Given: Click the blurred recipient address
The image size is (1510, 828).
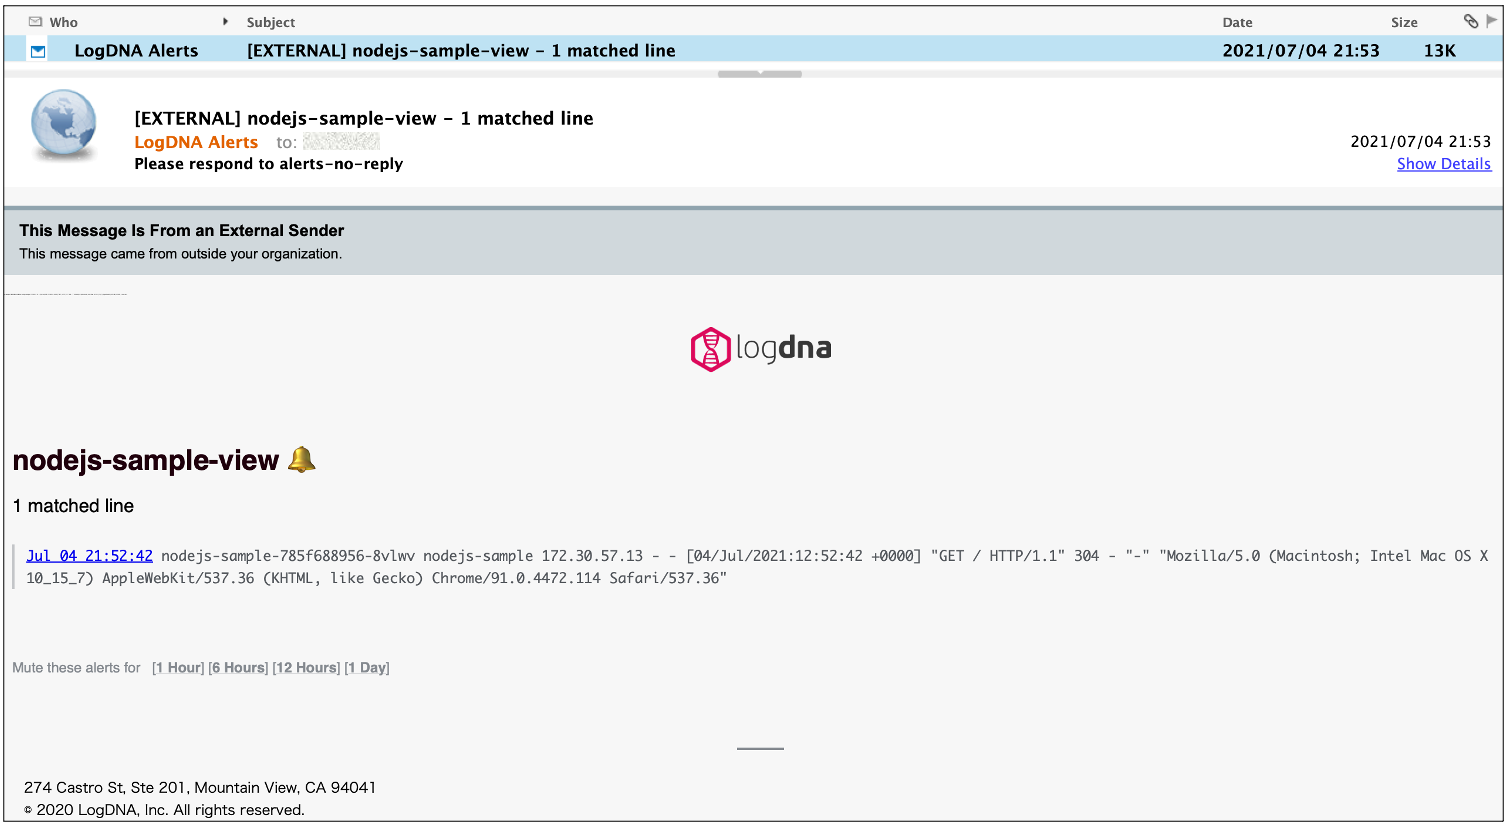Looking at the screenshot, I should [x=341, y=142].
